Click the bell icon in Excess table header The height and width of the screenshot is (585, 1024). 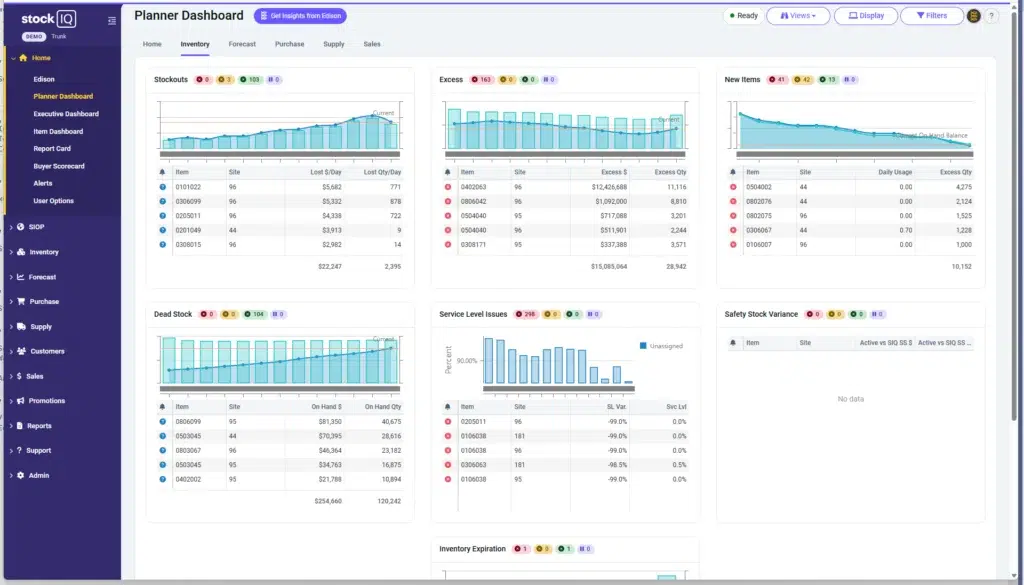tap(447, 172)
